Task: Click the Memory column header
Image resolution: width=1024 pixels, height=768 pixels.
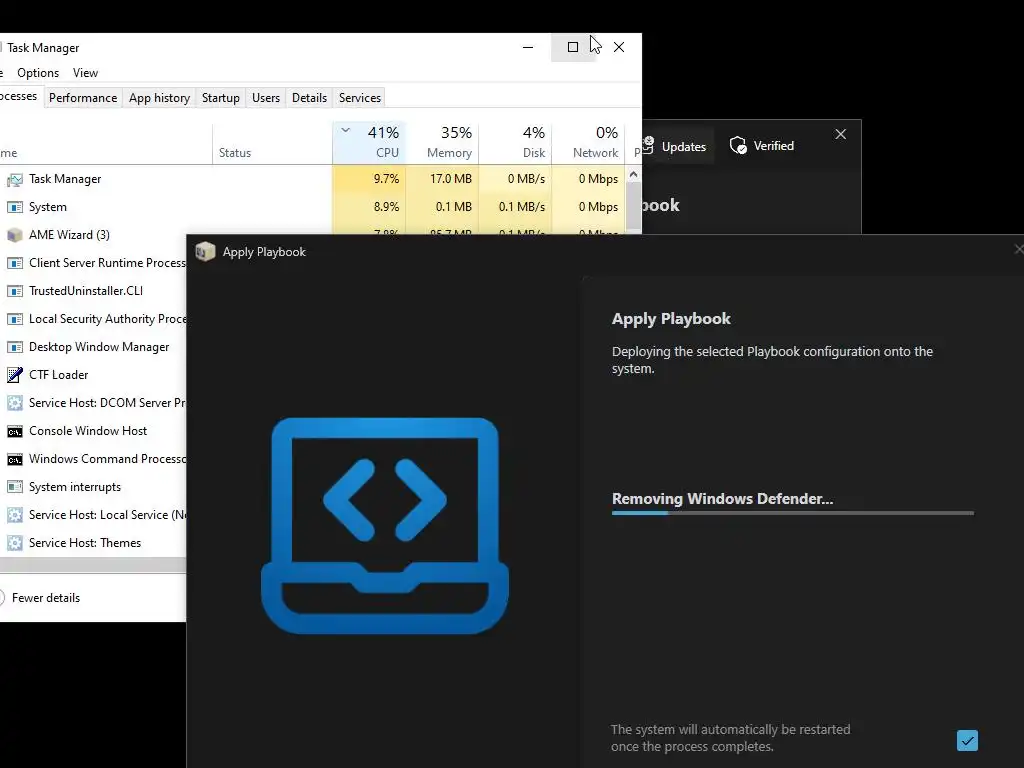Action: coord(442,142)
